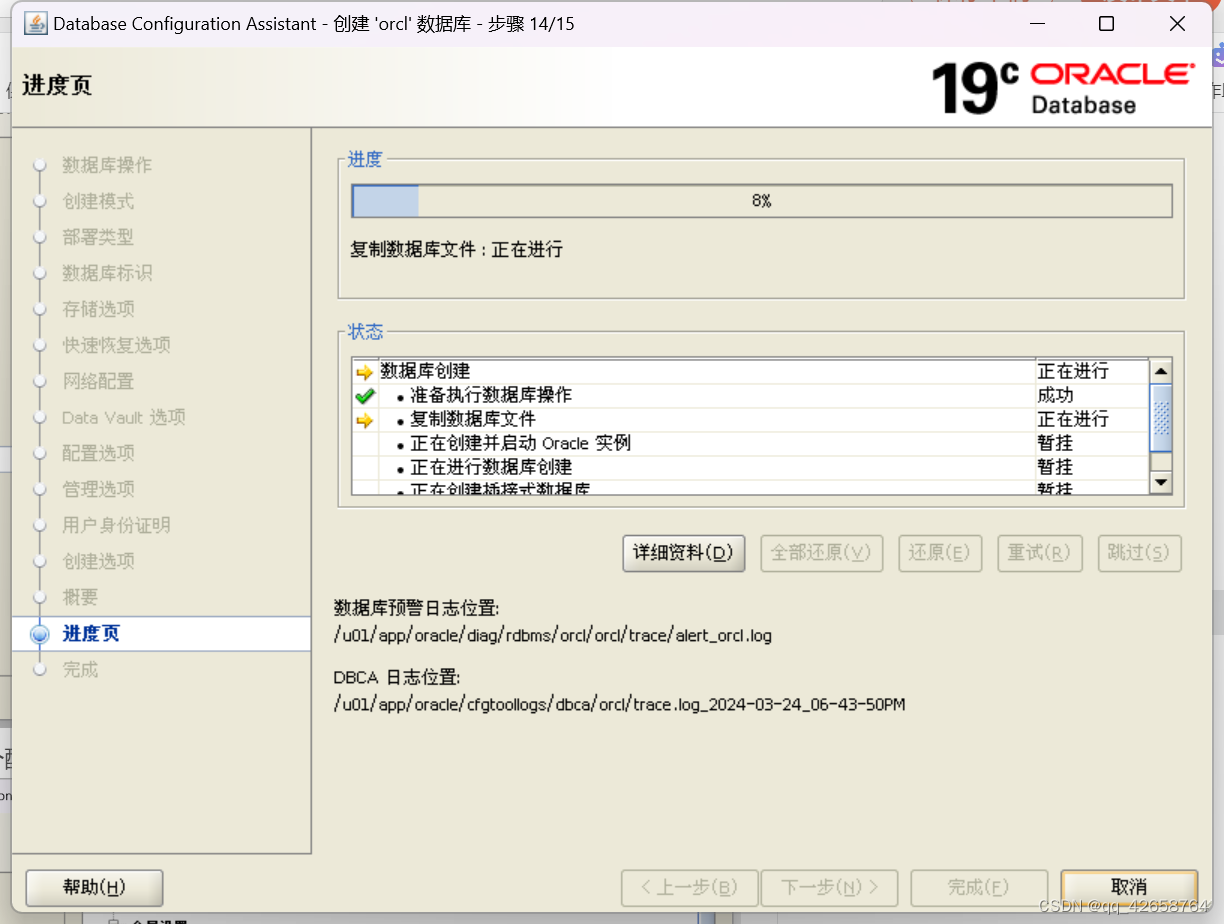Click the 完成(F) finish button

click(979, 888)
